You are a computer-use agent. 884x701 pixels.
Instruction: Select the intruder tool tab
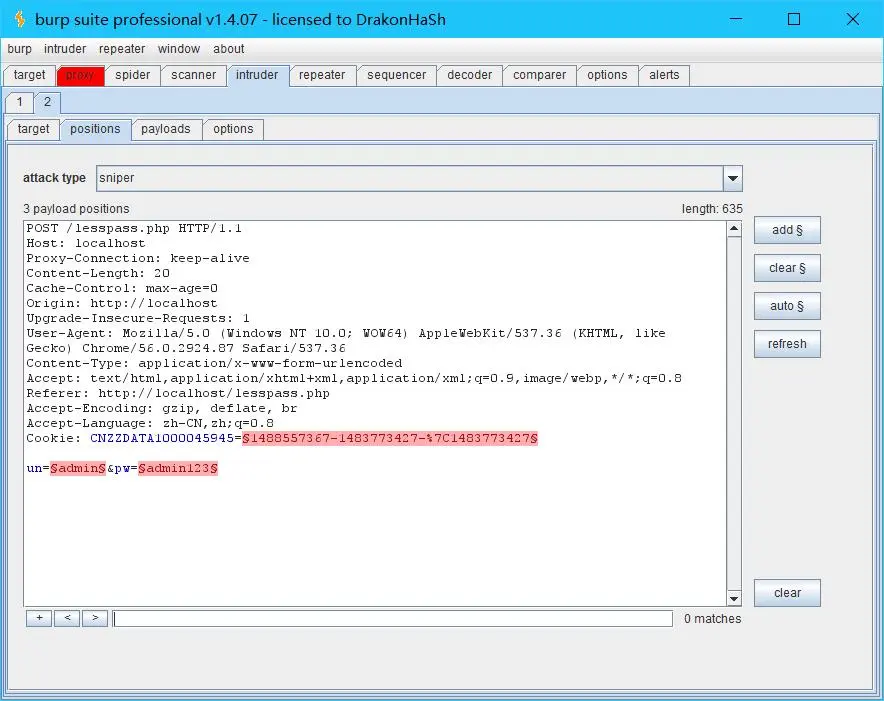257,75
